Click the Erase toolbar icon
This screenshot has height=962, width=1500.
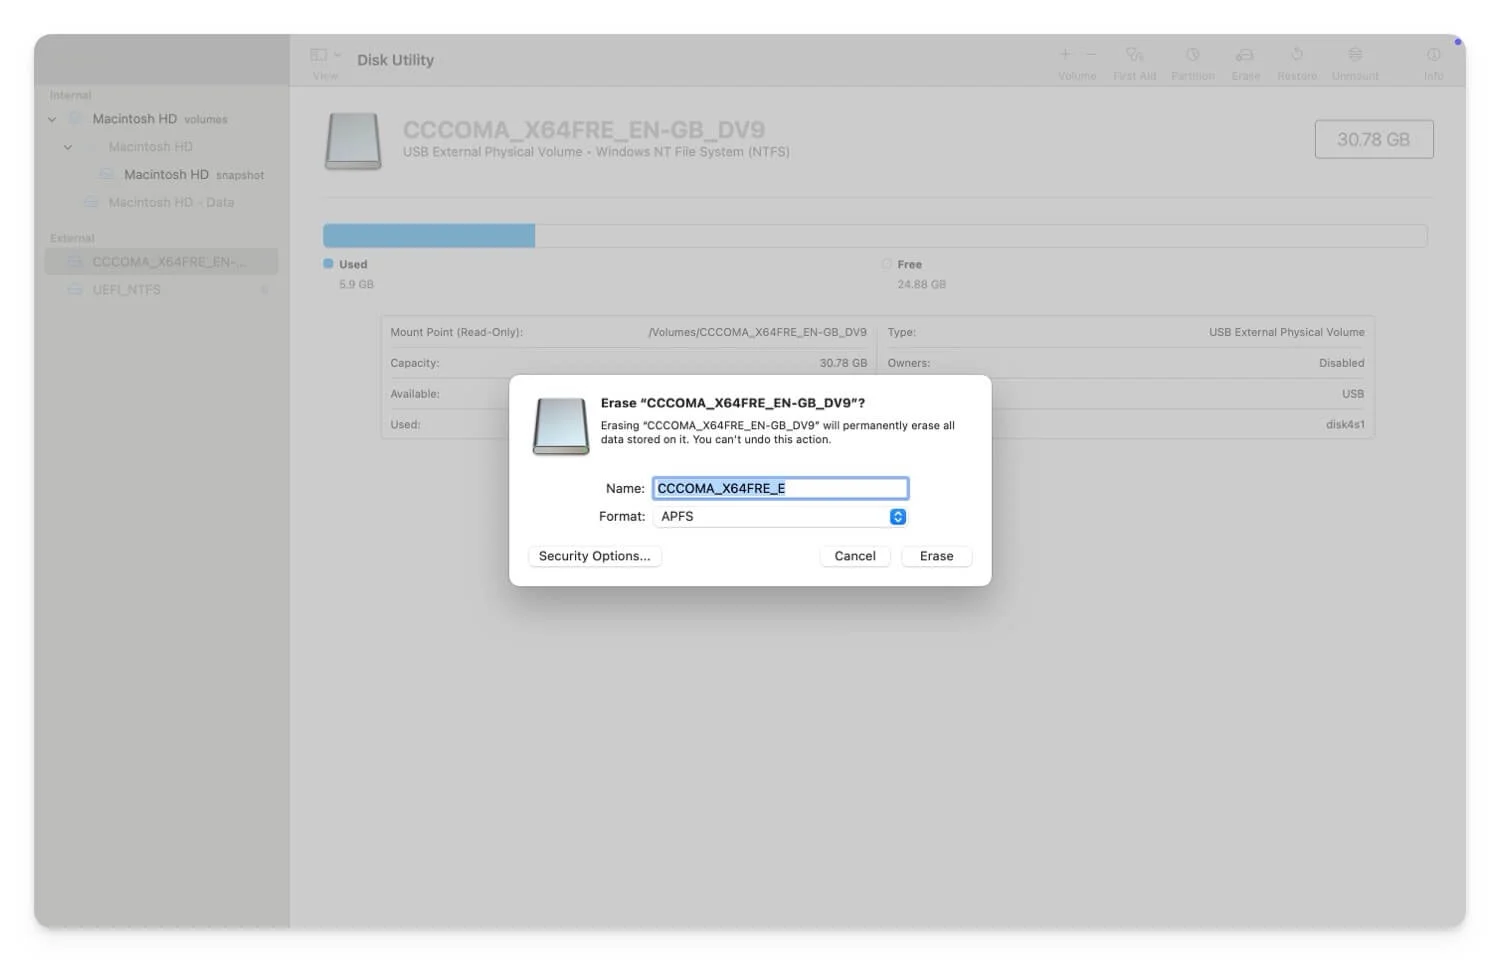(1245, 54)
